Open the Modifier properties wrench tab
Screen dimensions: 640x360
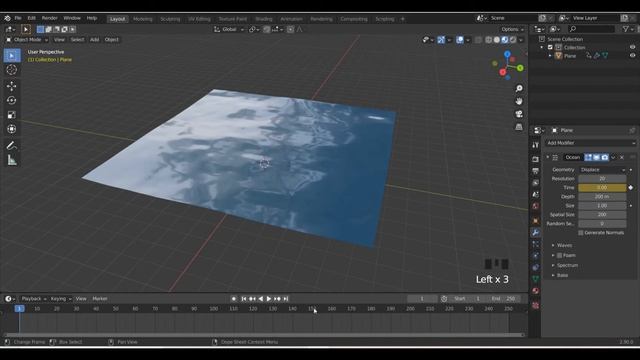click(x=536, y=233)
